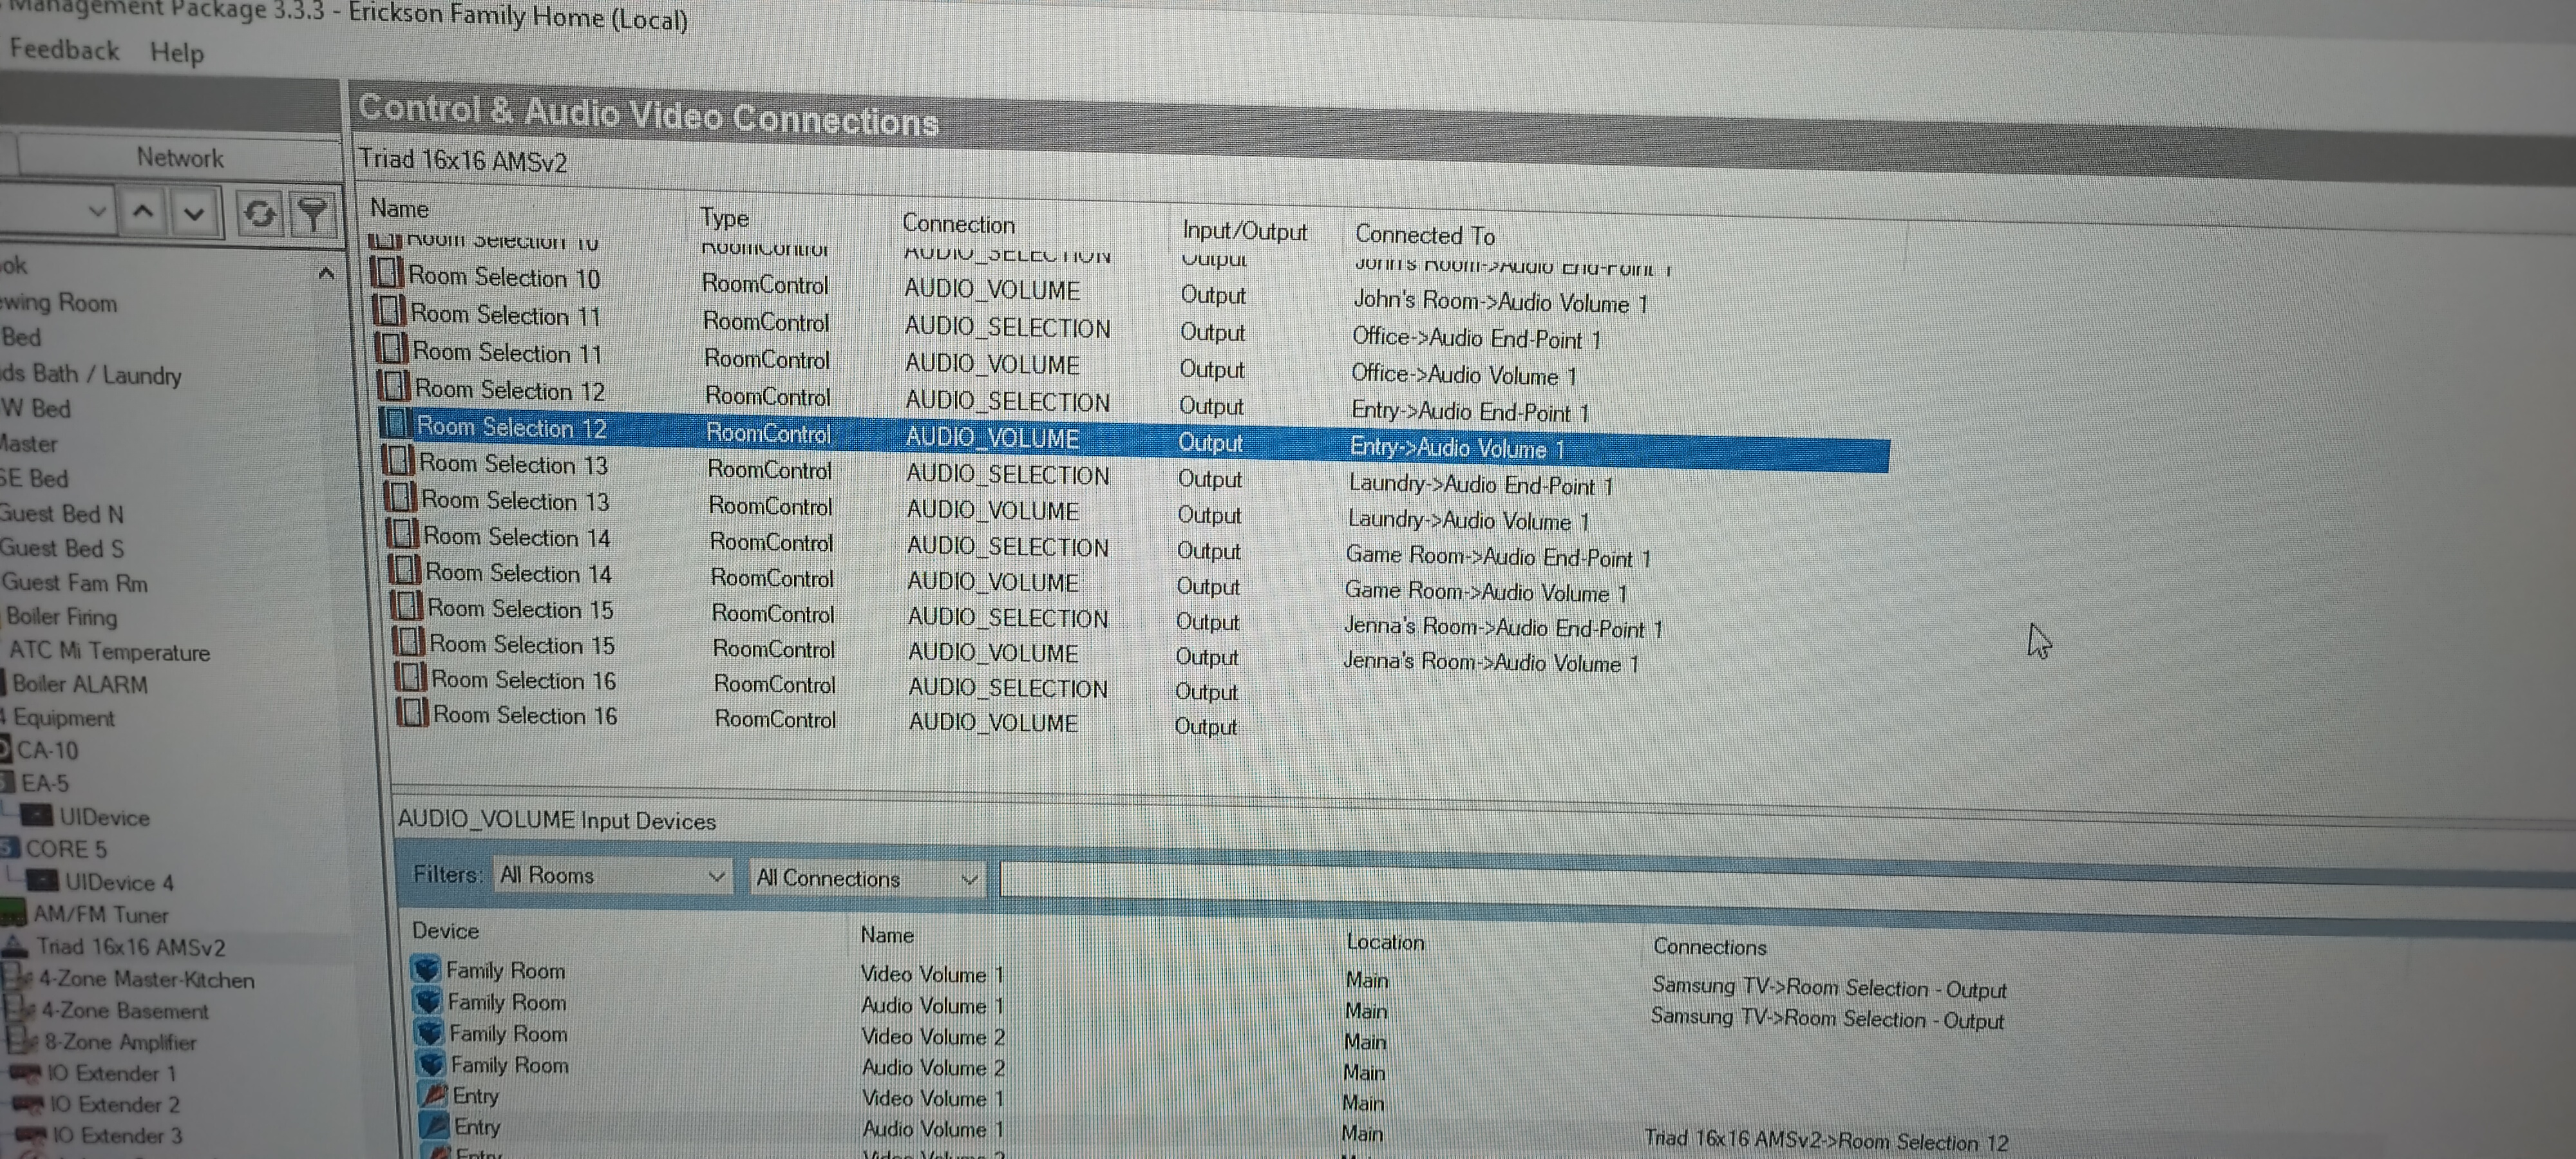The image size is (2576, 1159).
Task: Click the Device column header in the lower list
Action: pos(446,930)
